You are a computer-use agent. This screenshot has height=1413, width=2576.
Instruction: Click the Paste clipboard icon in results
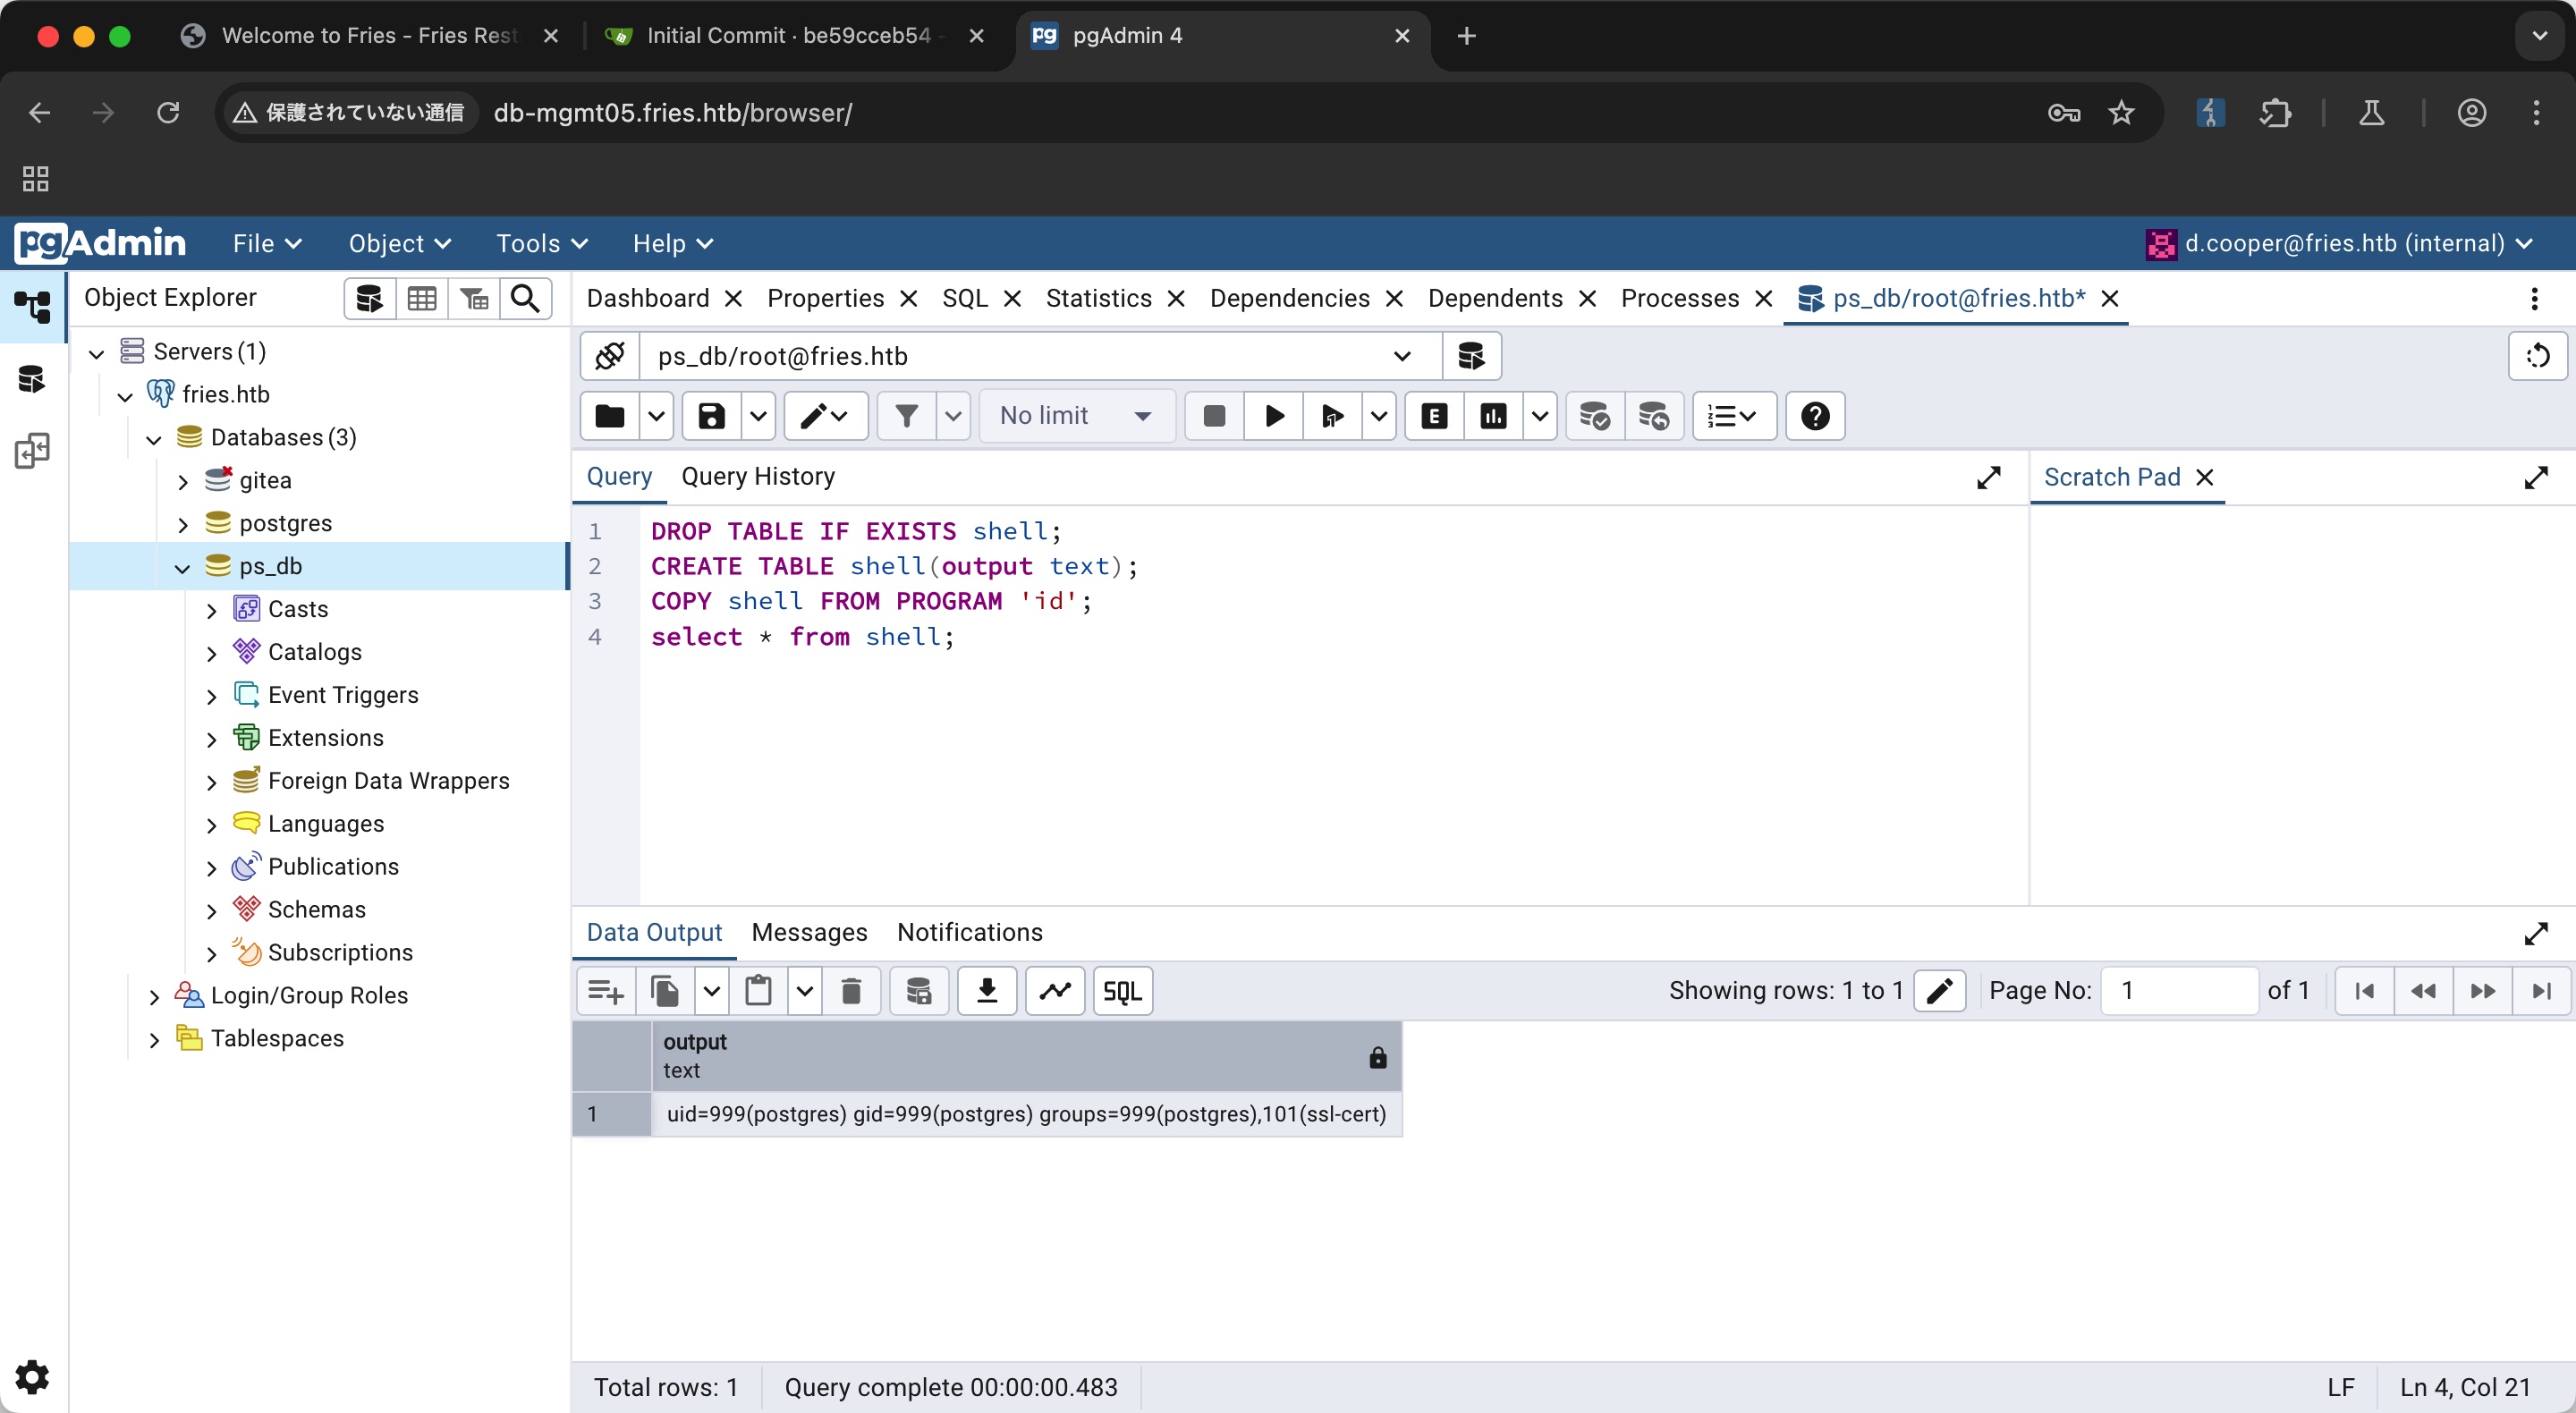click(758, 991)
